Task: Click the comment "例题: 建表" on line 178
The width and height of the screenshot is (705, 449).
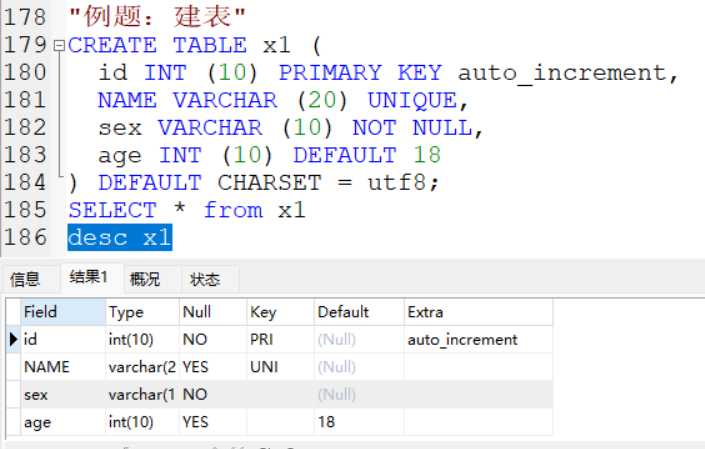Action: click(157, 17)
